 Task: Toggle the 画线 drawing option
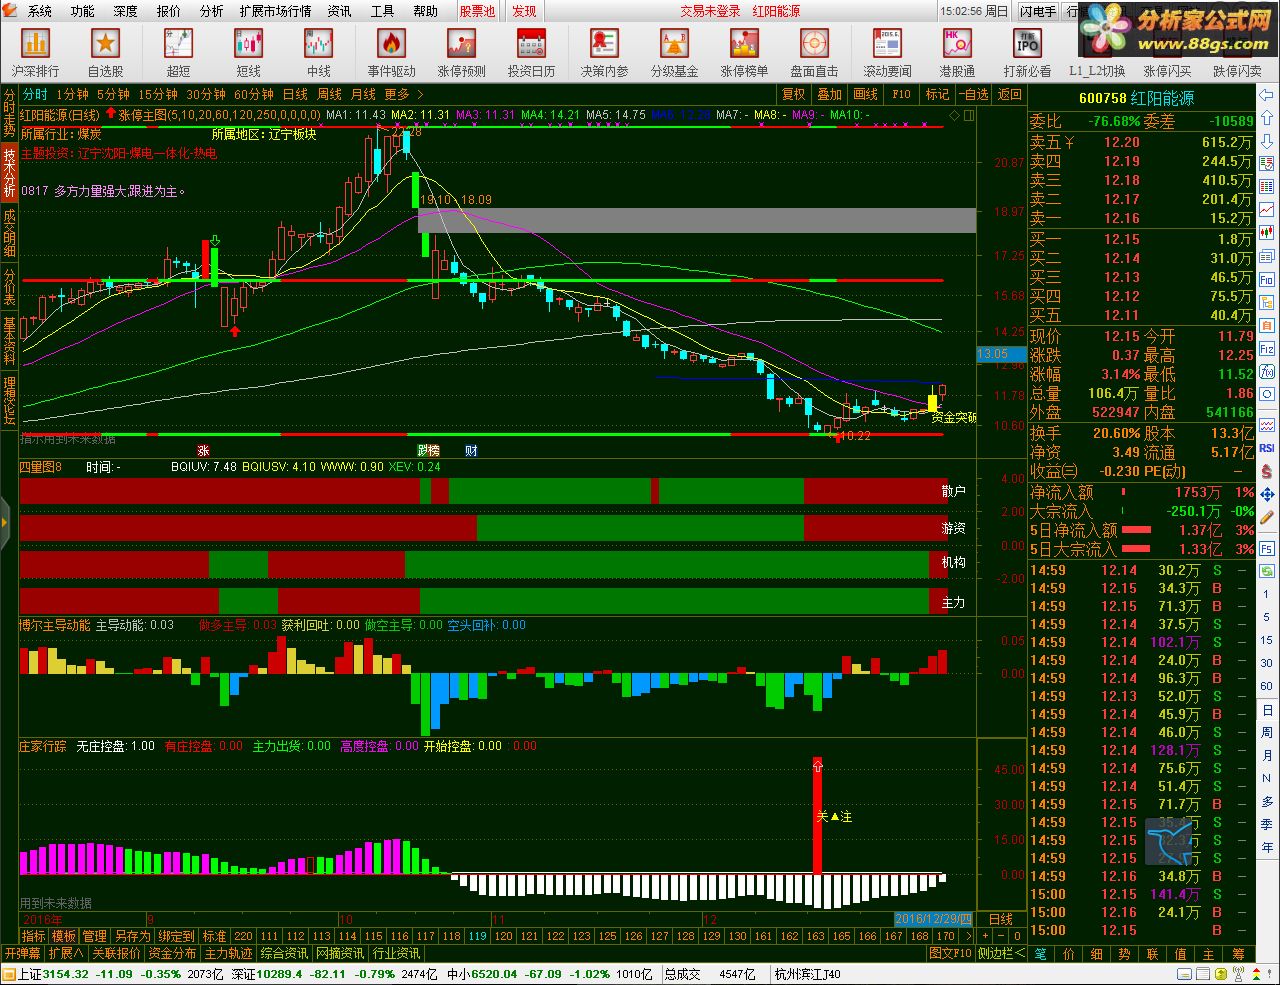[x=866, y=94]
